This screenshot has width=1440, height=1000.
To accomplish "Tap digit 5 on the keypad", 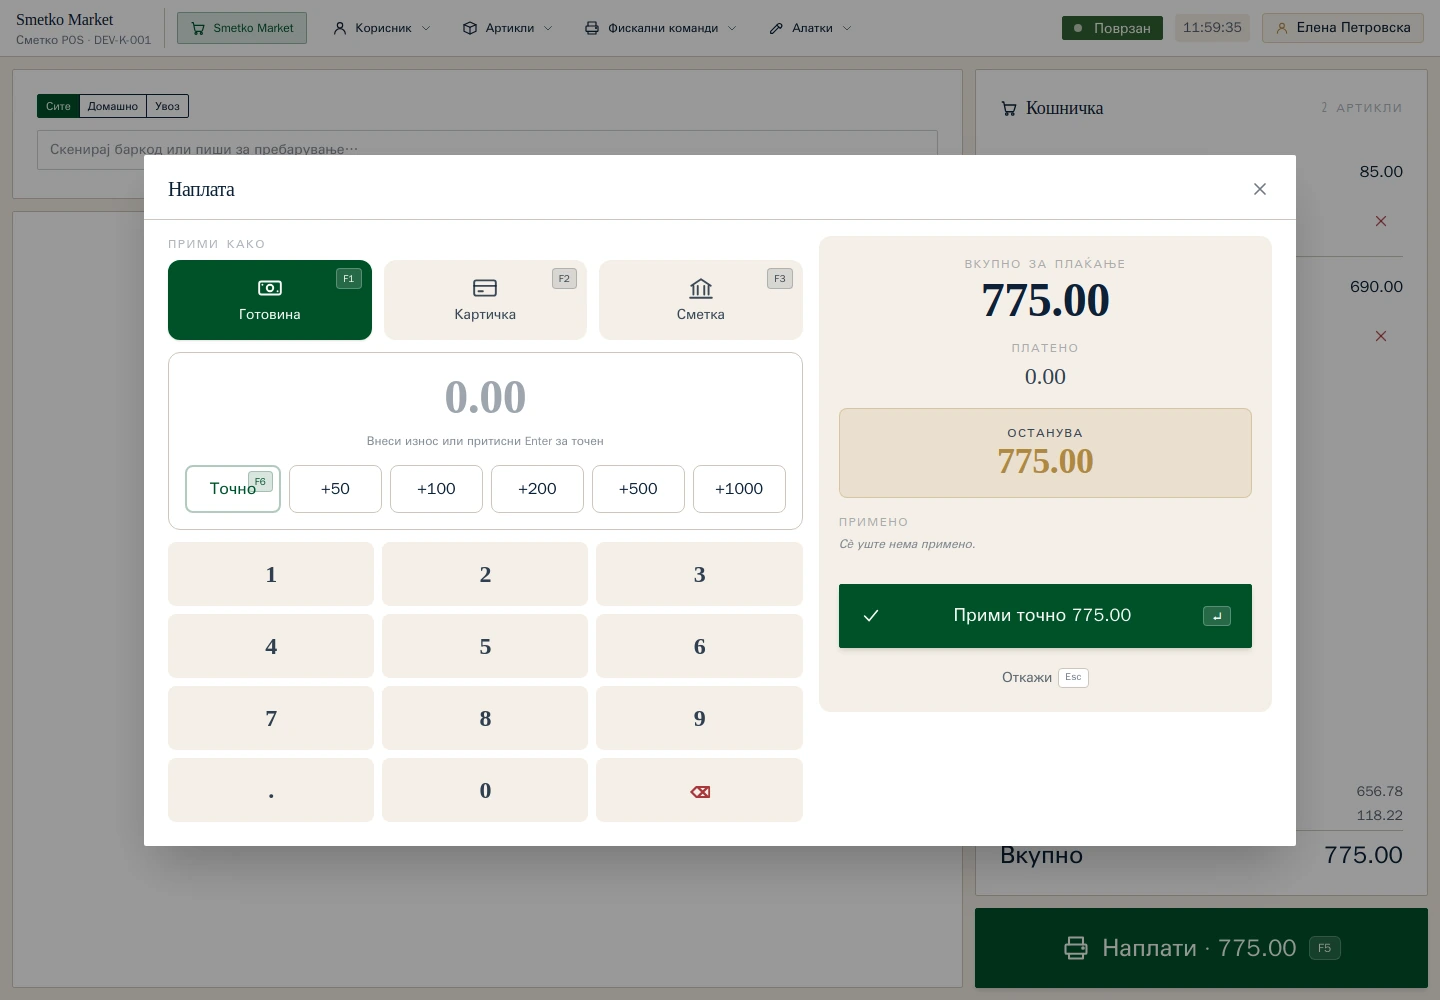I will tap(485, 646).
